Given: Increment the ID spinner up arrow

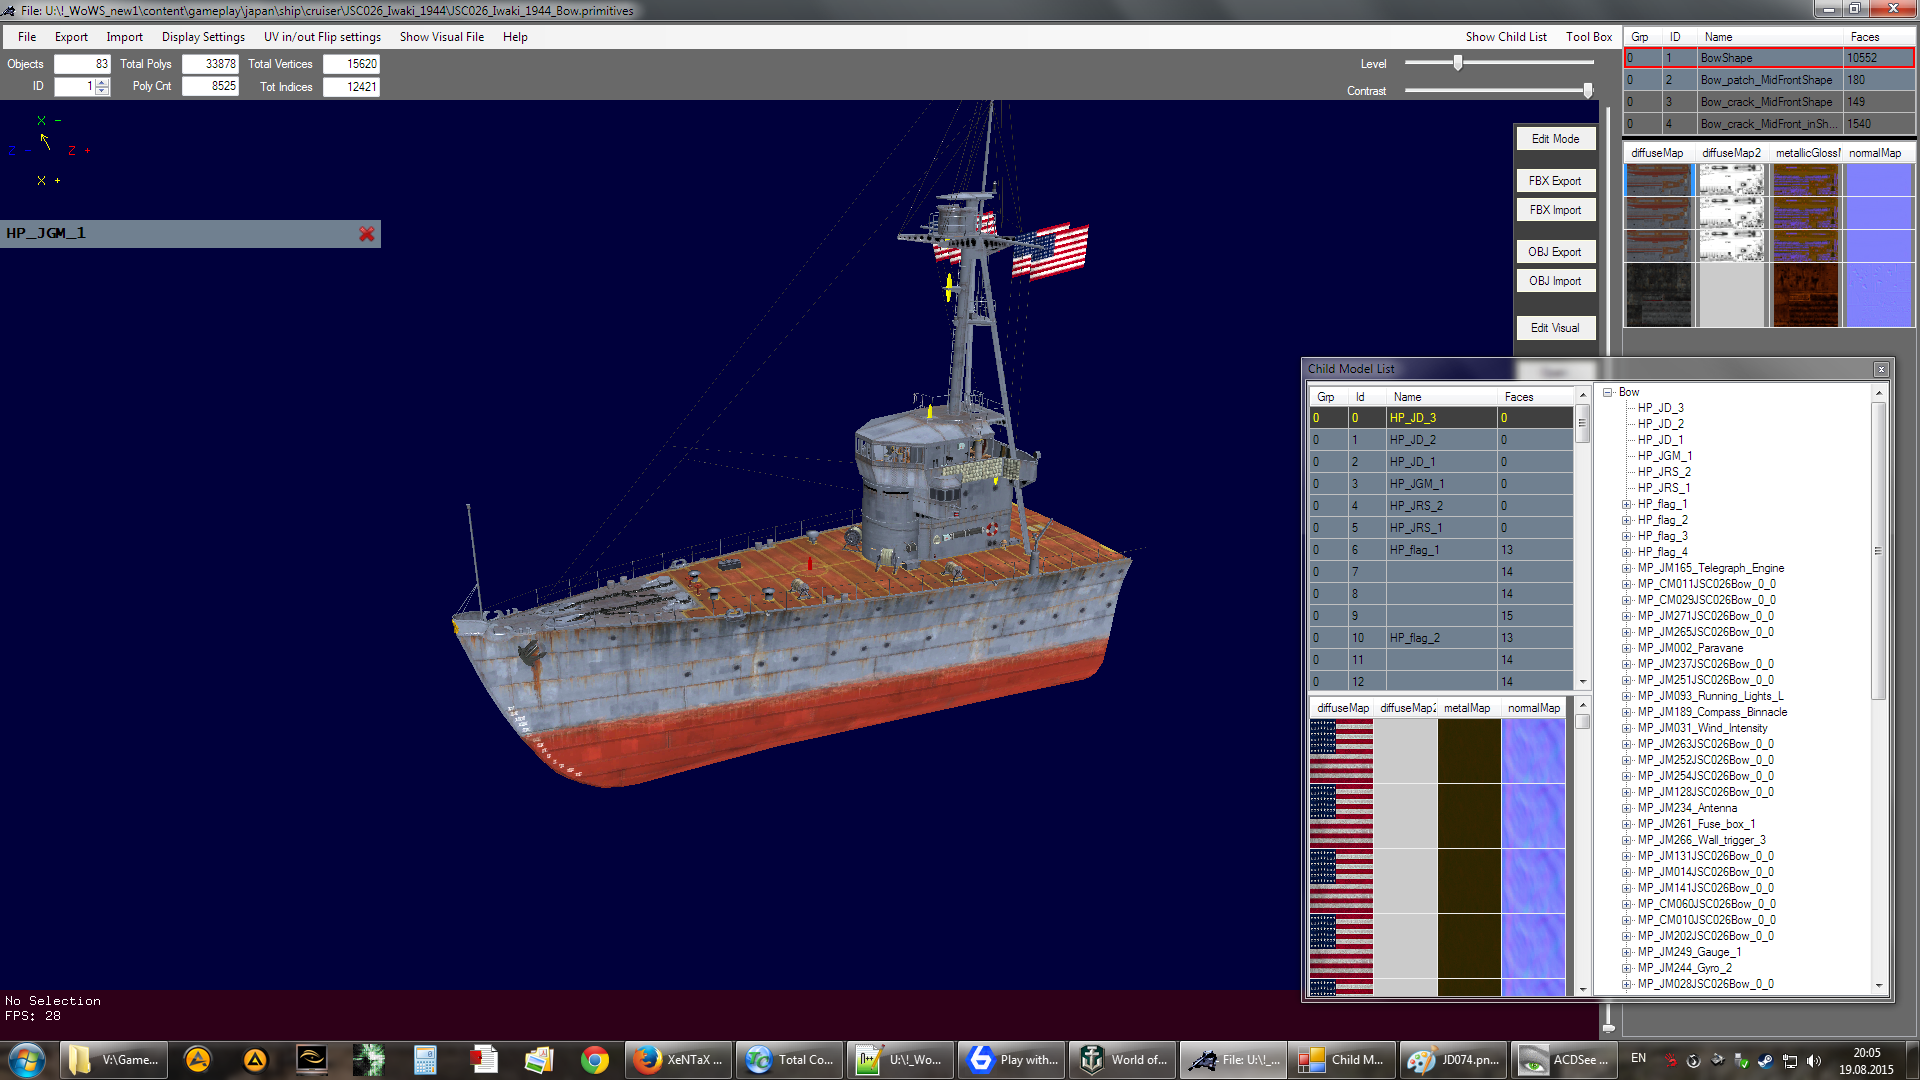Looking at the screenshot, I should click(x=102, y=82).
